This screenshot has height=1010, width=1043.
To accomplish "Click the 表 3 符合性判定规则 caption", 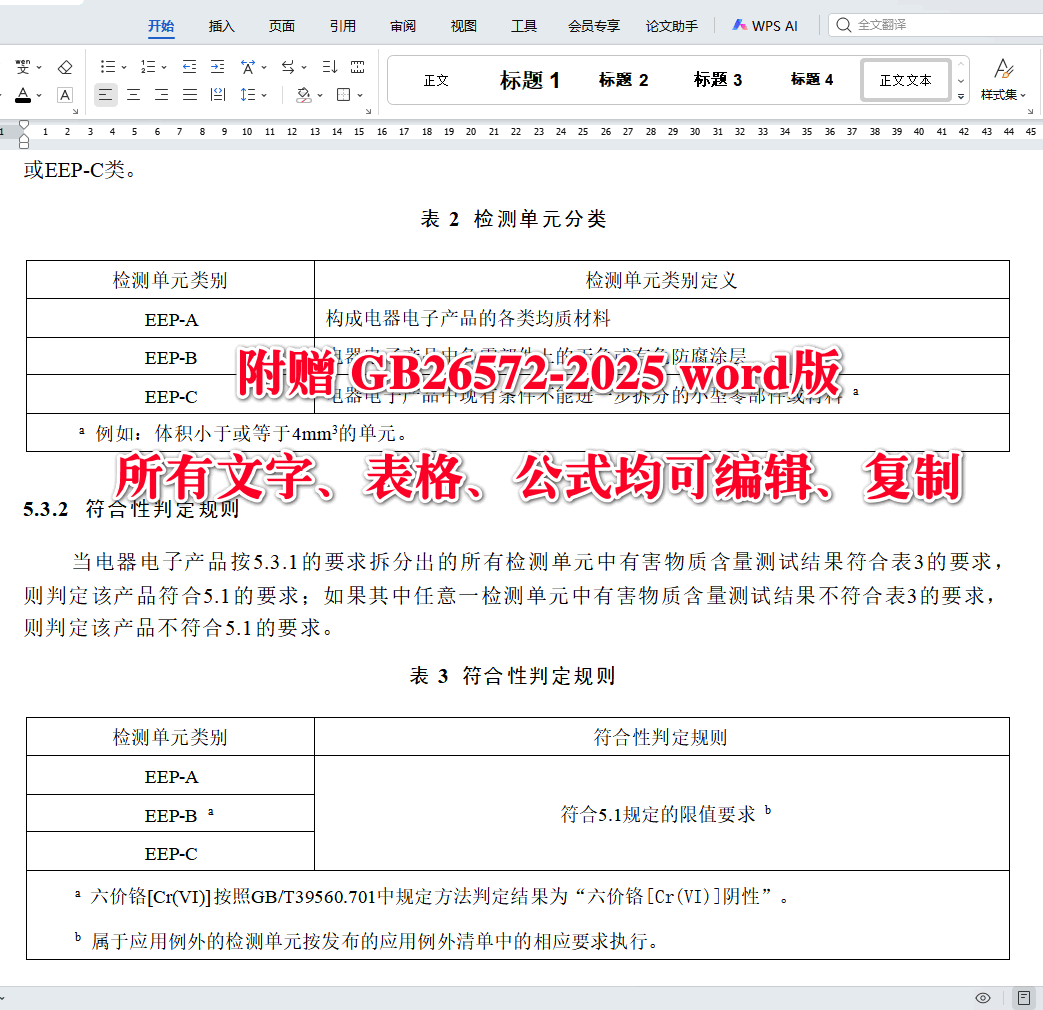I will coord(513,676).
